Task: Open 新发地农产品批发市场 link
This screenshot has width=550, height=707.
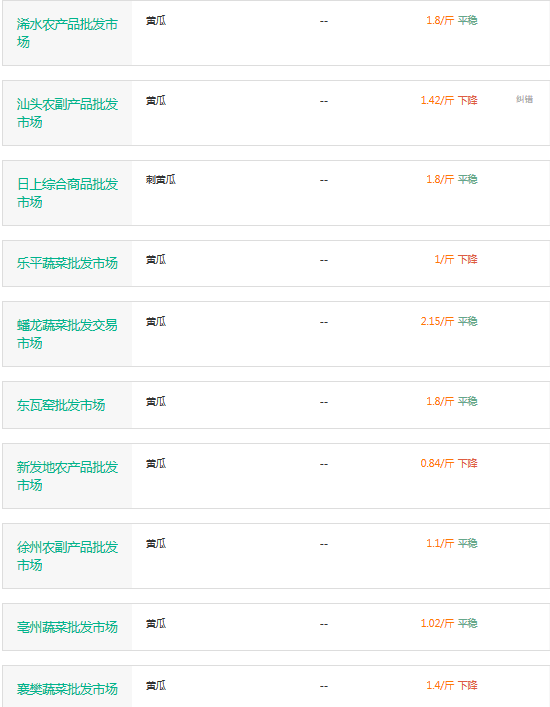Action: [67, 476]
